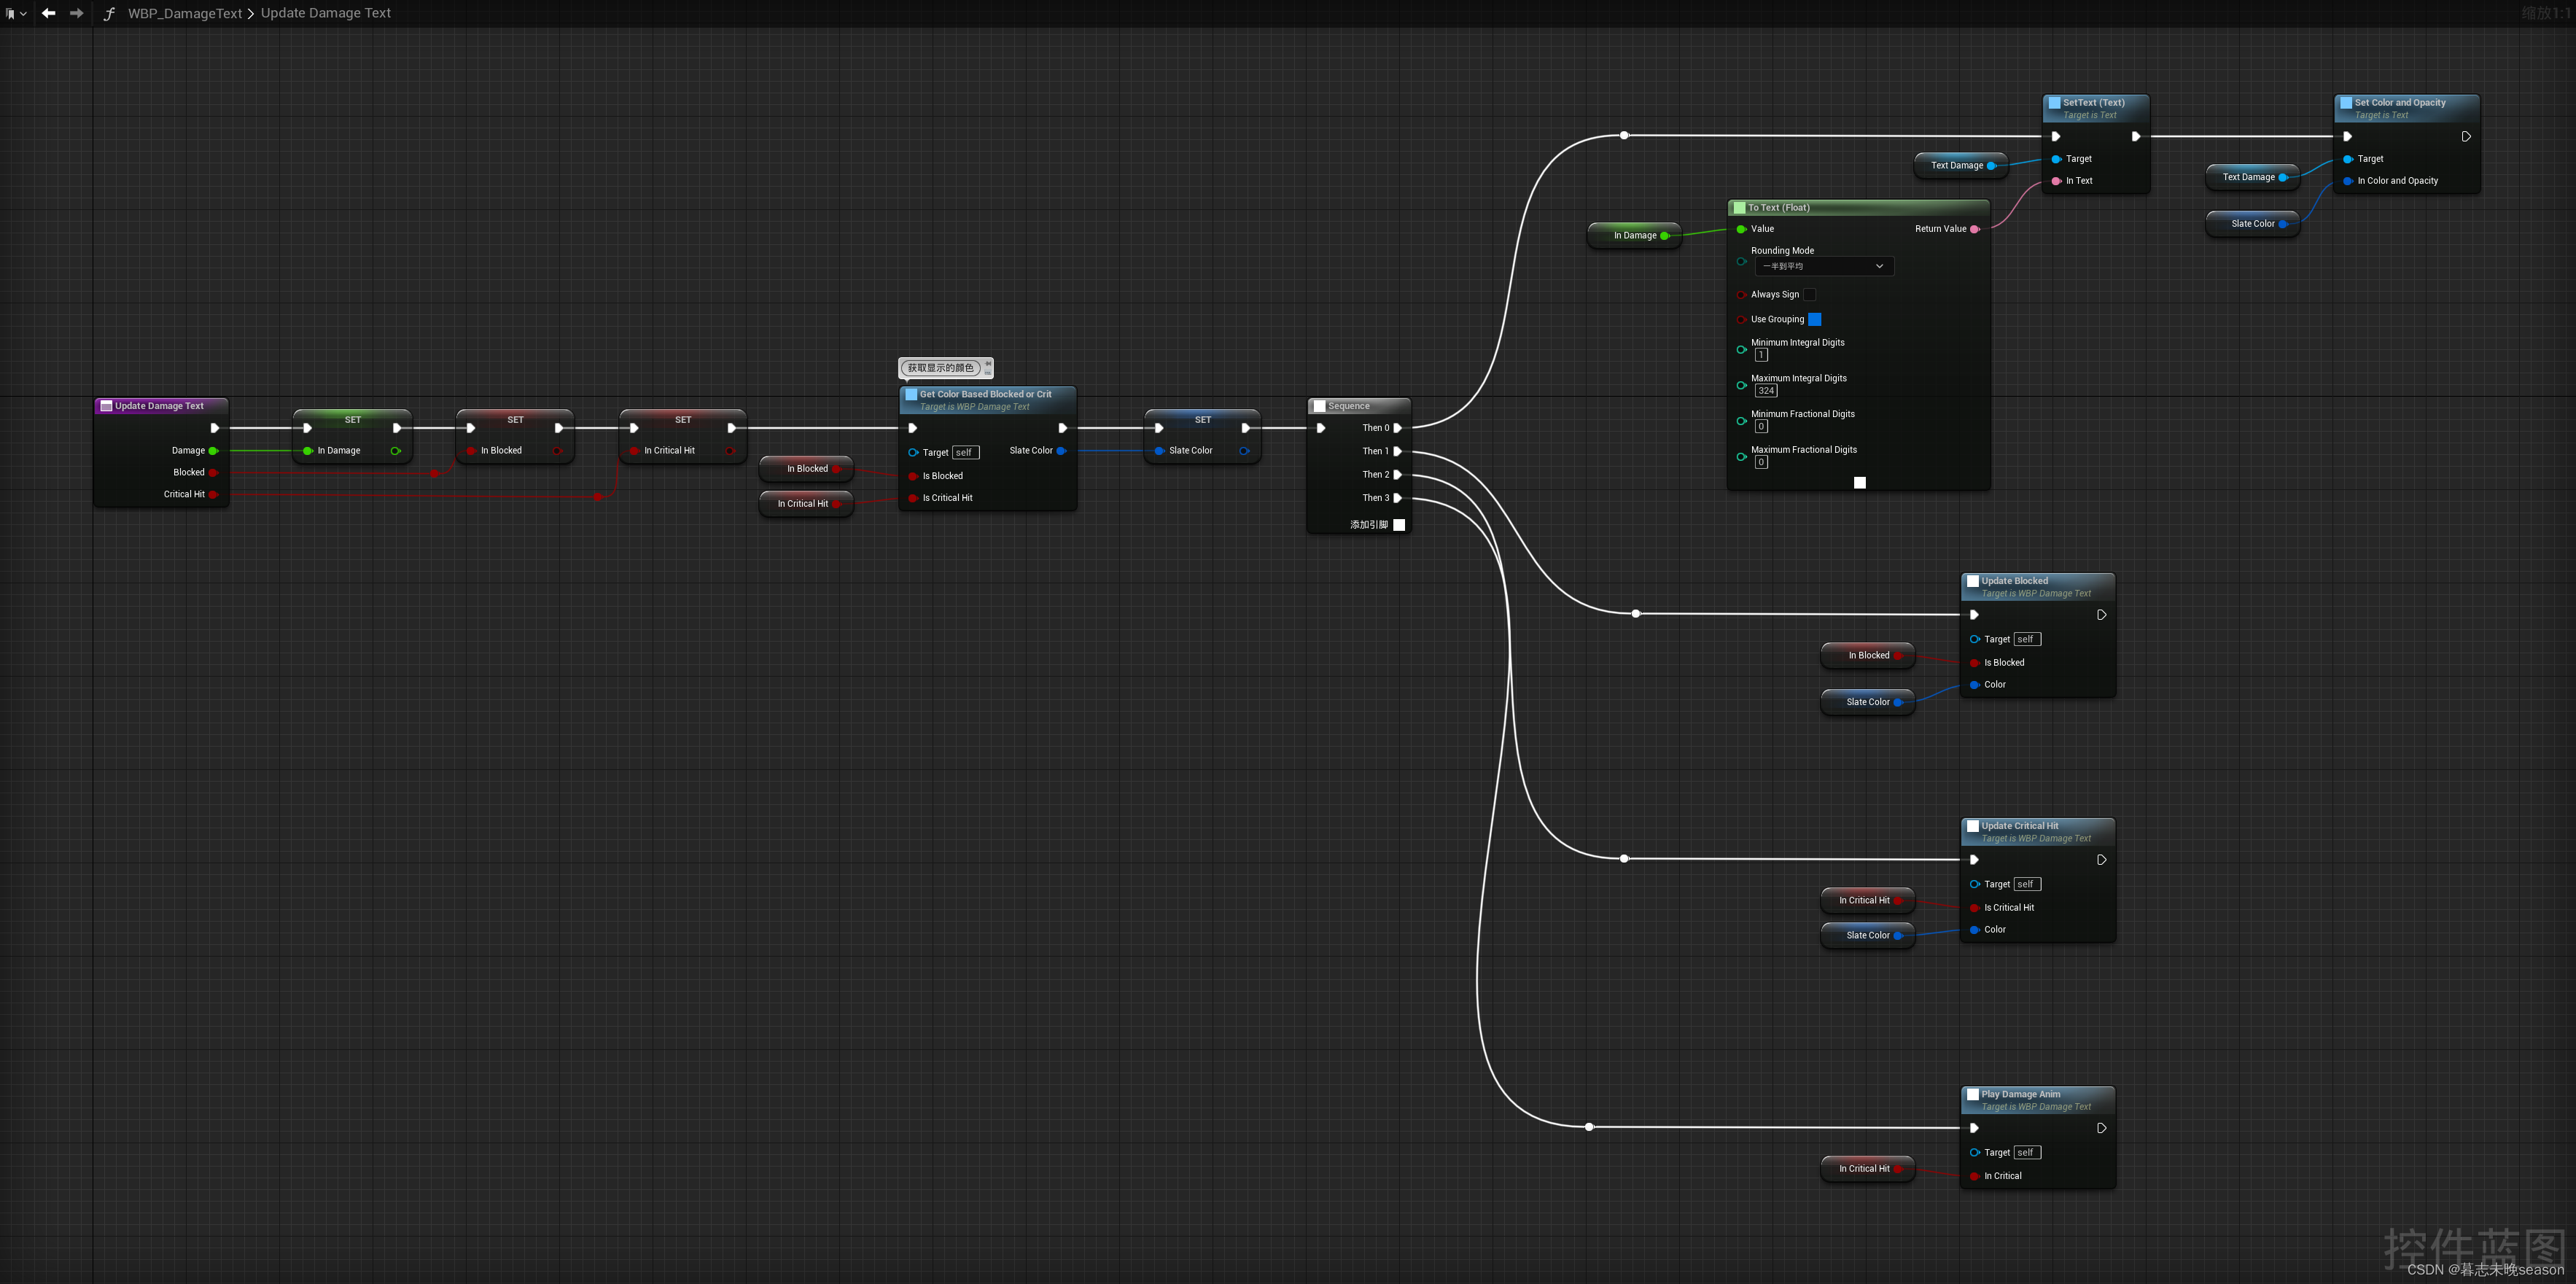Click the green Damage output pin on entry node
Viewport: 2576px width, 1284px height.
tap(213, 451)
